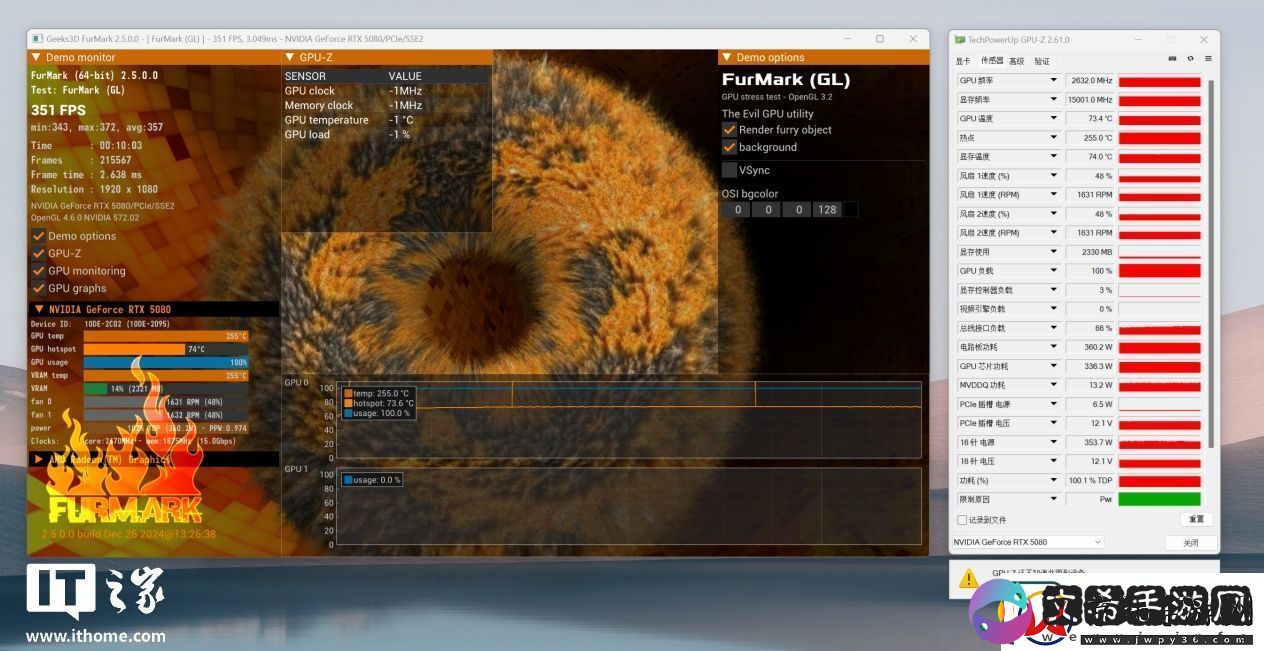Viewport: 1264px width, 651px height.
Task: Click the OSI bgcolor alpha field 128
Action: click(x=826, y=209)
